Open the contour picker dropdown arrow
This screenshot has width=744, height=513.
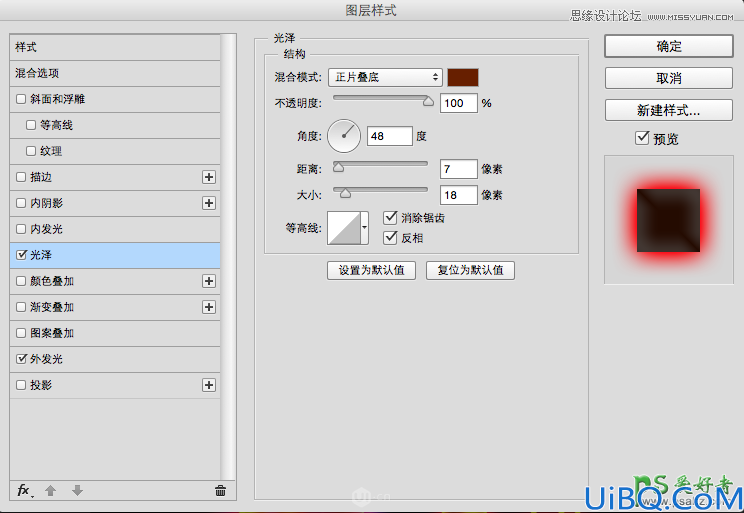(364, 228)
